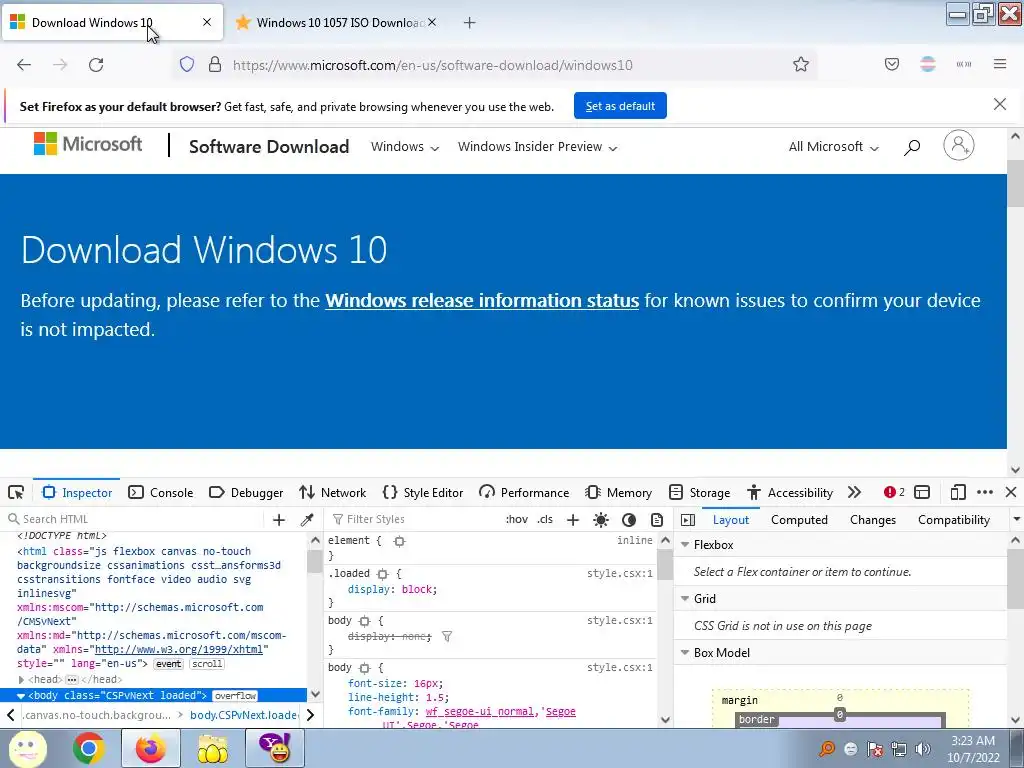Switch to Windows 10 1057 ISO Download tab
This screenshot has height=768, width=1024.
click(x=336, y=23)
